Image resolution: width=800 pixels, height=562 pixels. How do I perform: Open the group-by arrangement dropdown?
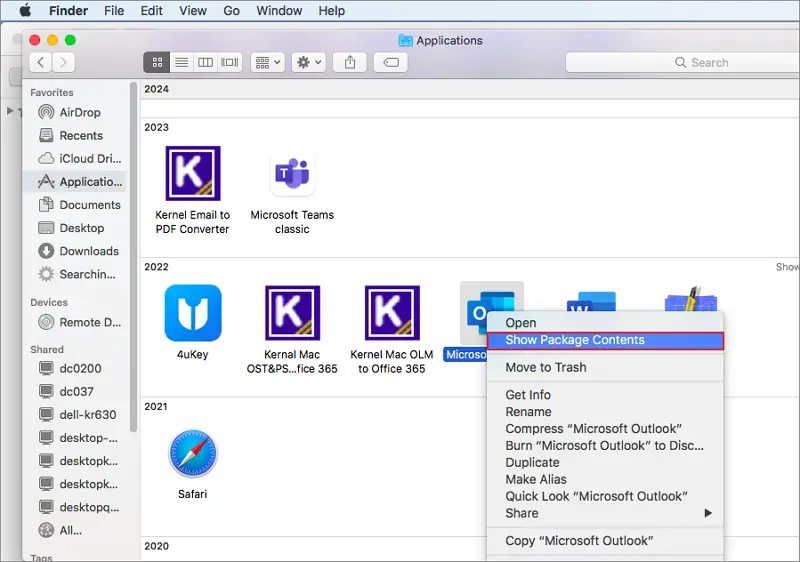268,62
